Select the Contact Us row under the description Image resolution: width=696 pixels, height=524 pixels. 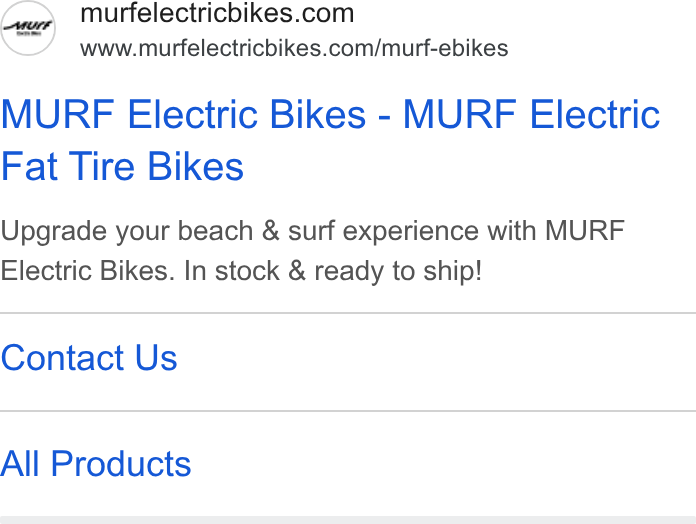coord(348,362)
